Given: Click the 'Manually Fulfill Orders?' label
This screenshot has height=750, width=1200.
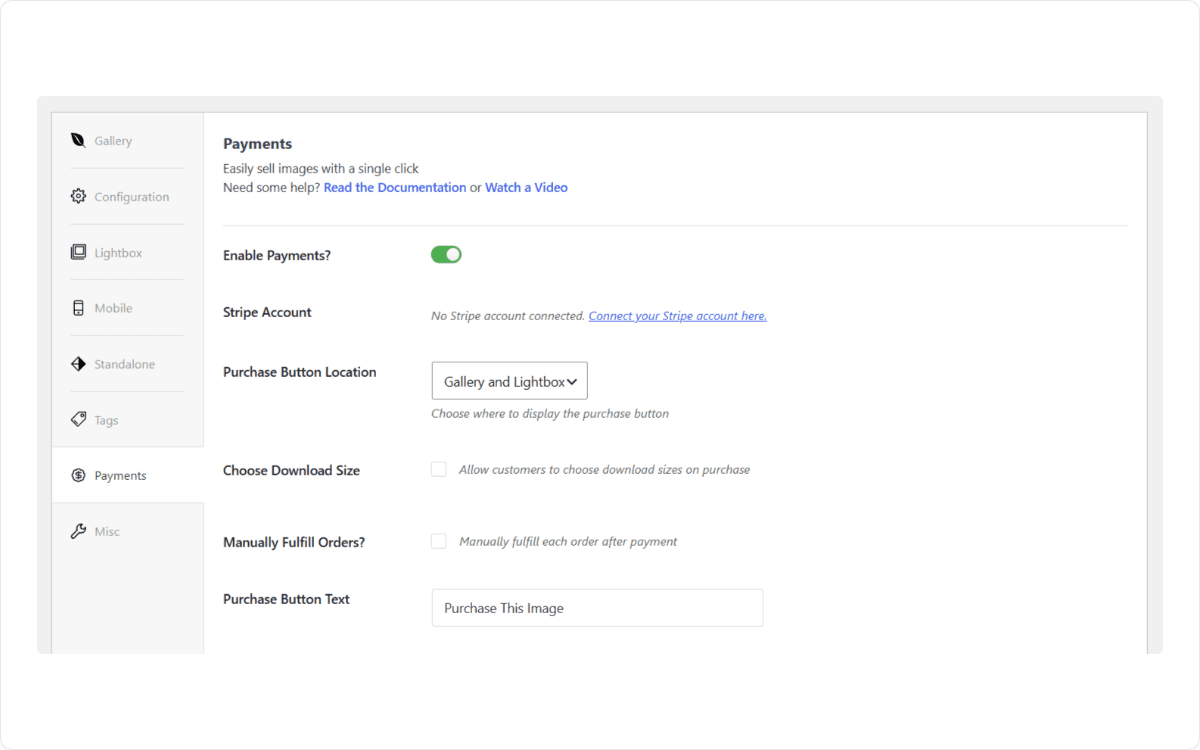Looking at the screenshot, I should 294,542.
